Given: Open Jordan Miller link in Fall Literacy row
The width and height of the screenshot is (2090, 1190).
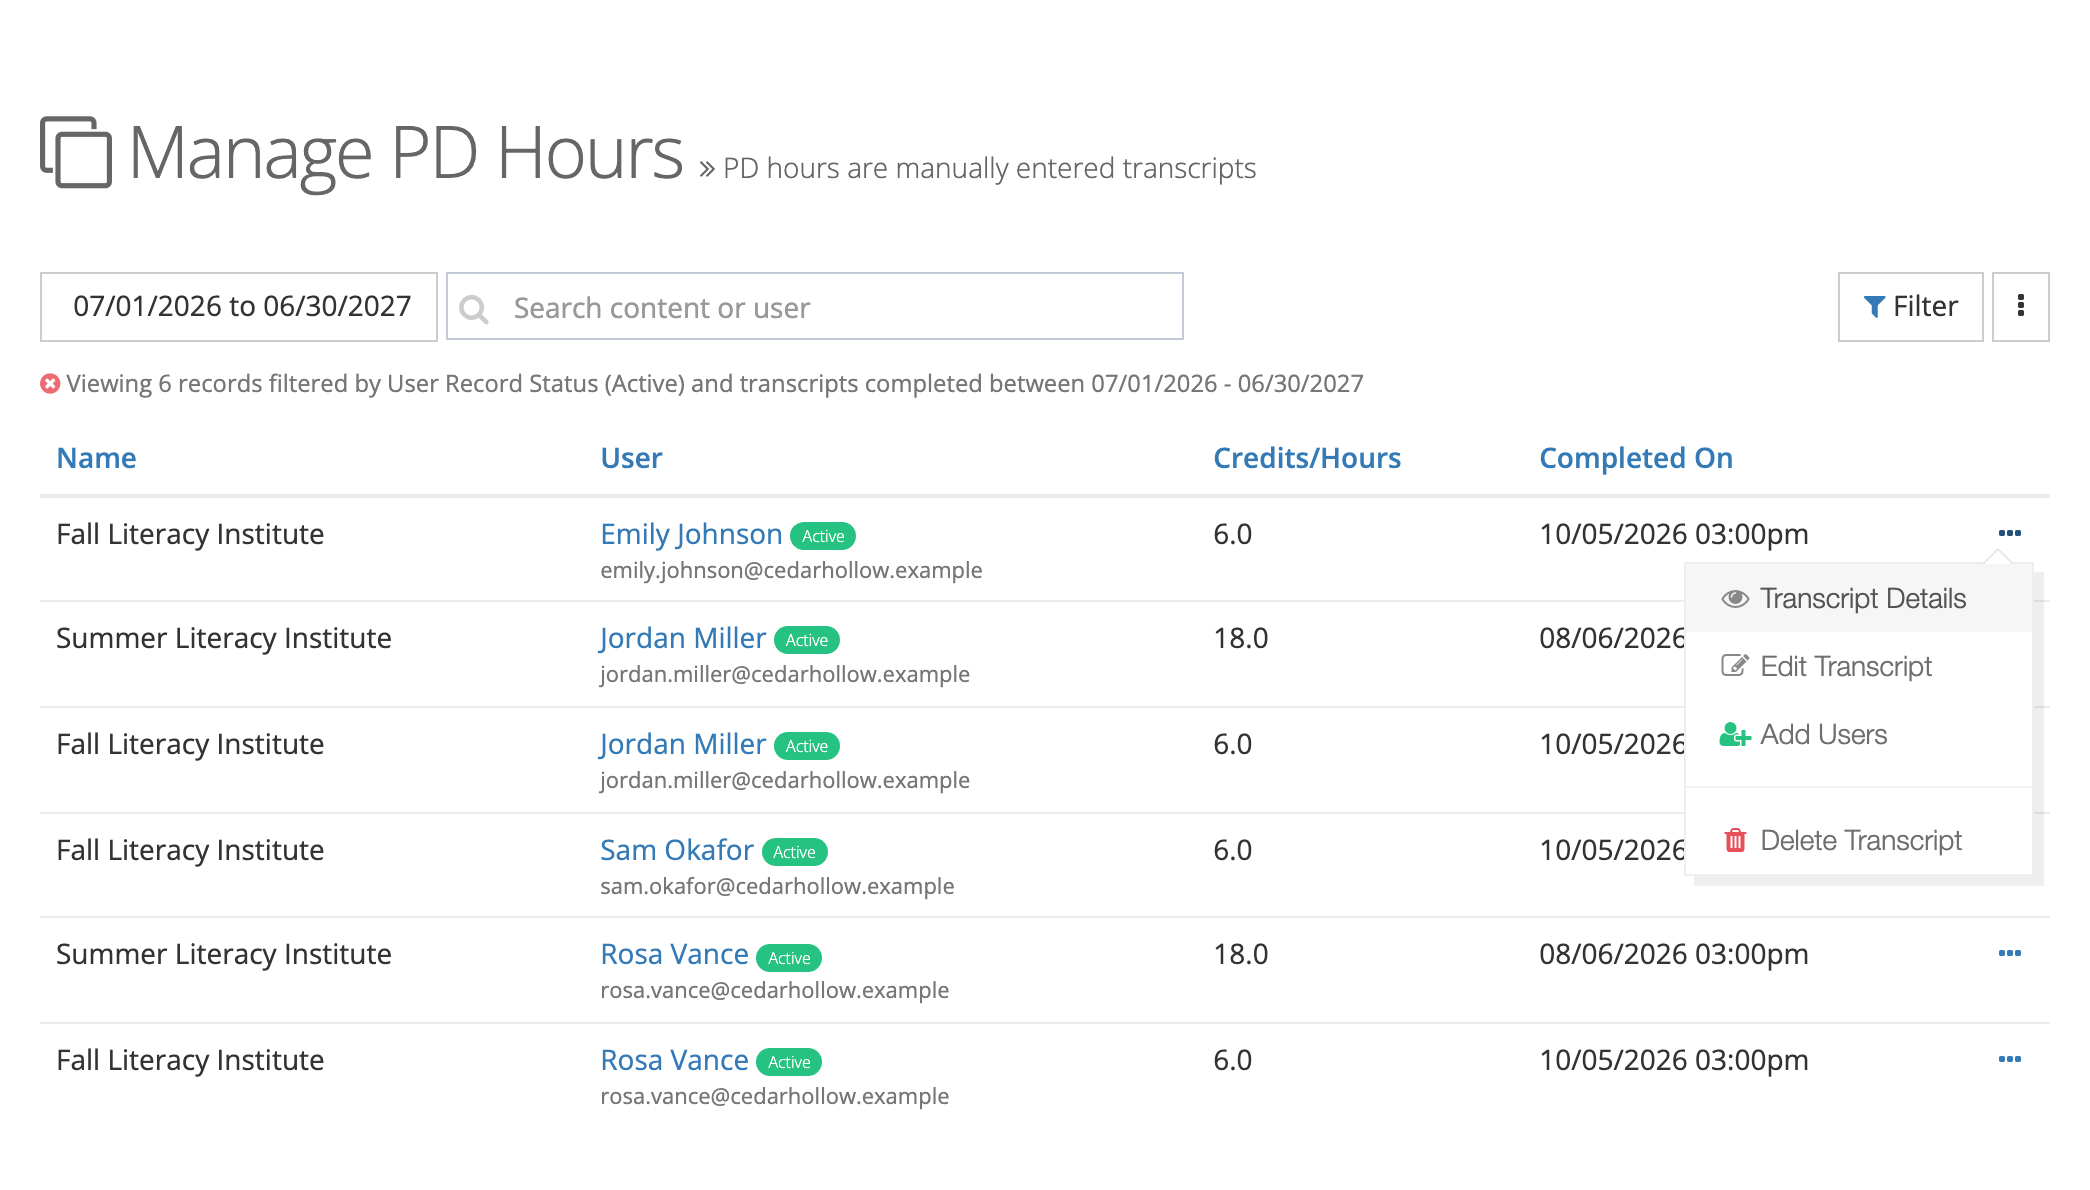Looking at the screenshot, I should point(683,744).
